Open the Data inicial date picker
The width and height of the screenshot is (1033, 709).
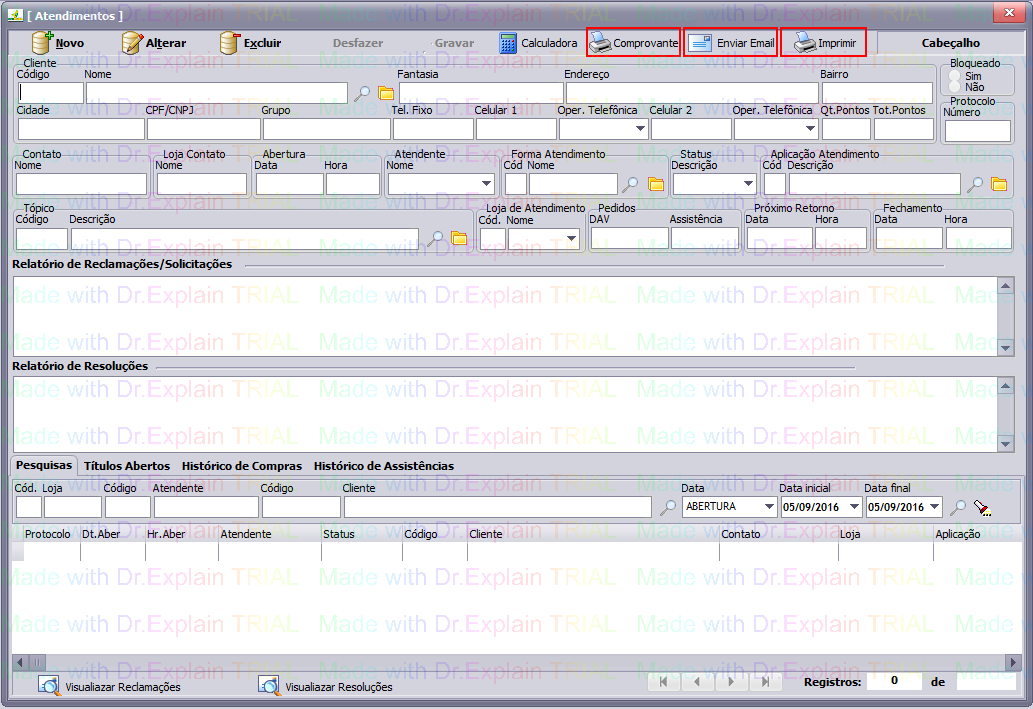coord(853,507)
